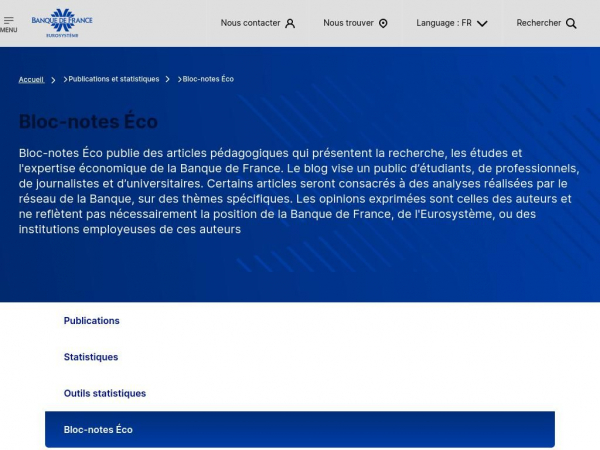Open the hamburger MENU icon
The width and height of the screenshot is (600, 450).
point(8,20)
